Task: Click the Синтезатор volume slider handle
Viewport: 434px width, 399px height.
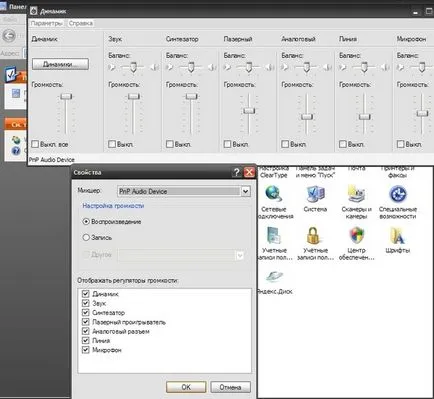Action: [x=191, y=97]
